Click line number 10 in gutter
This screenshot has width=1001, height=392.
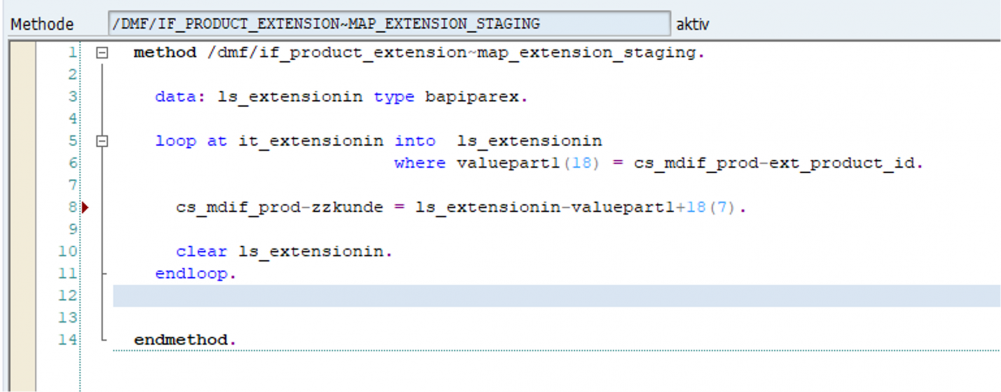[x=67, y=252]
